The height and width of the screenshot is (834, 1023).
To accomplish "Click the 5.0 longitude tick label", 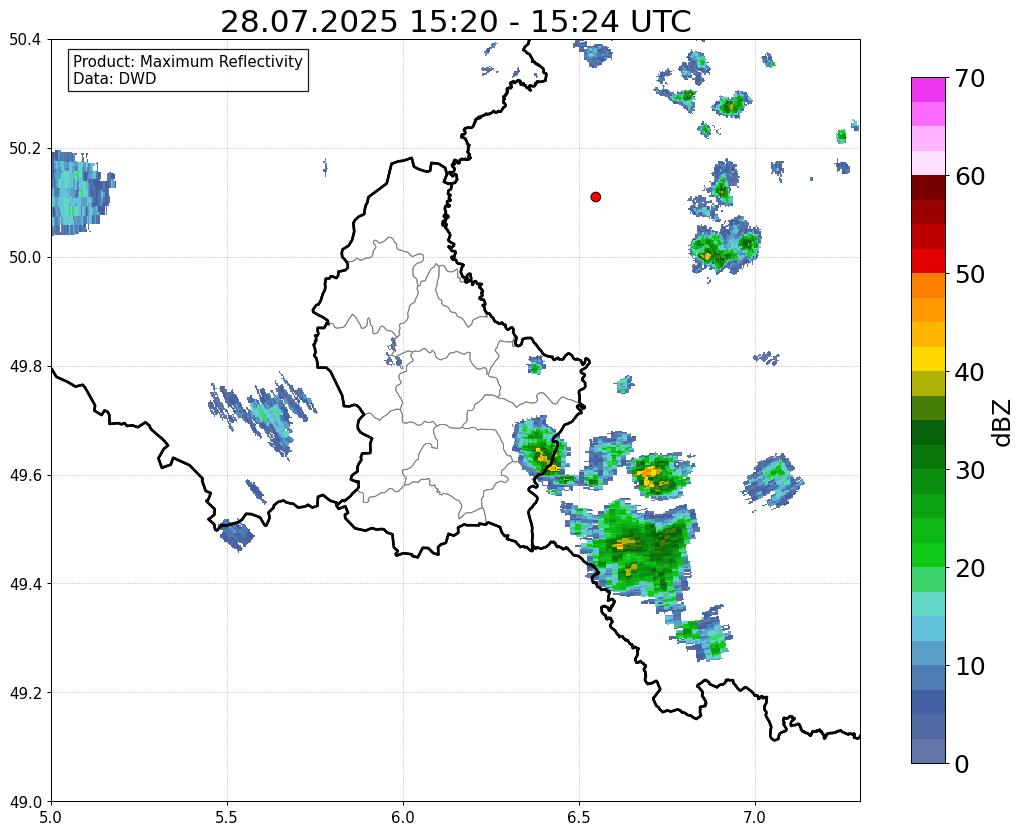I will click(x=51, y=818).
